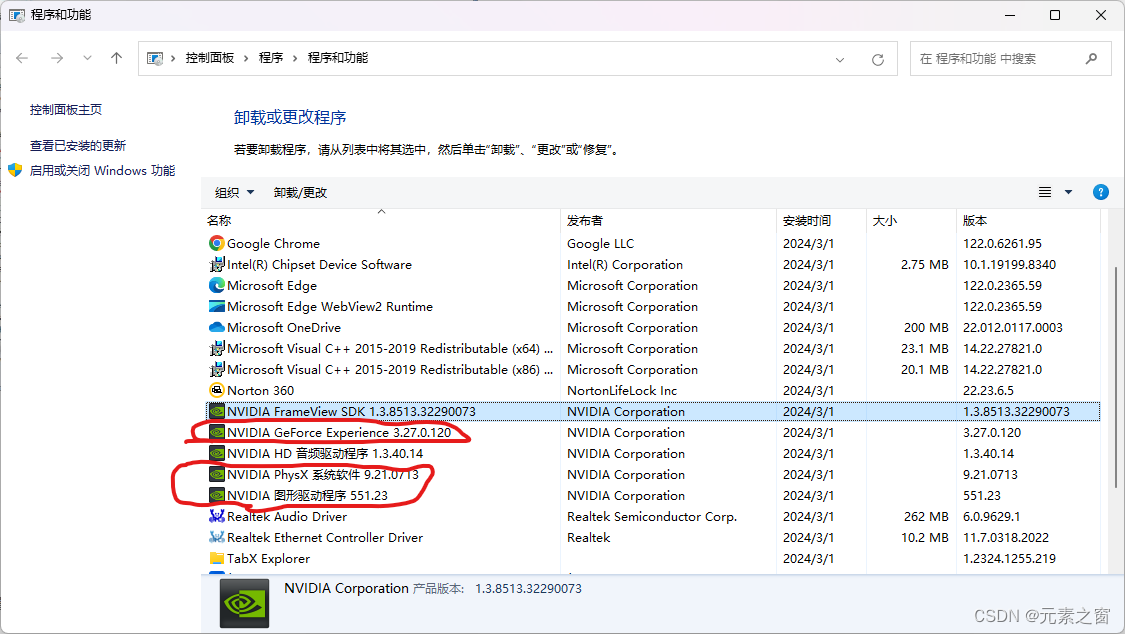Refresh the program list
The height and width of the screenshot is (634, 1125).
point(877,60)
